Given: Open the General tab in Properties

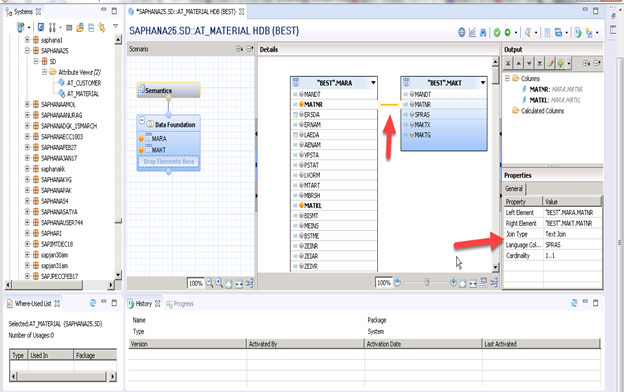Looking at the screenshot, I should pos(514,189).
